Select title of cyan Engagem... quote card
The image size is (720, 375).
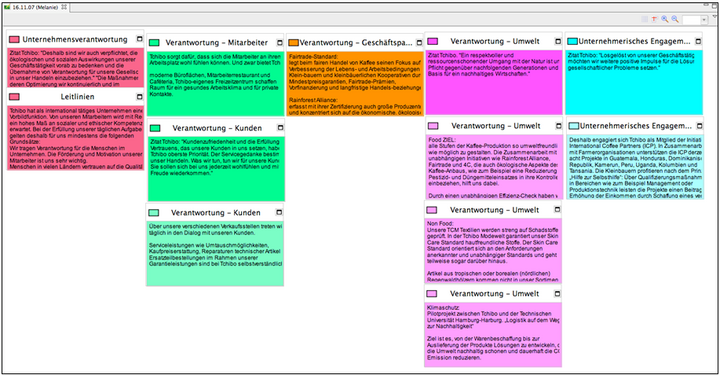(x=635, y=41)
